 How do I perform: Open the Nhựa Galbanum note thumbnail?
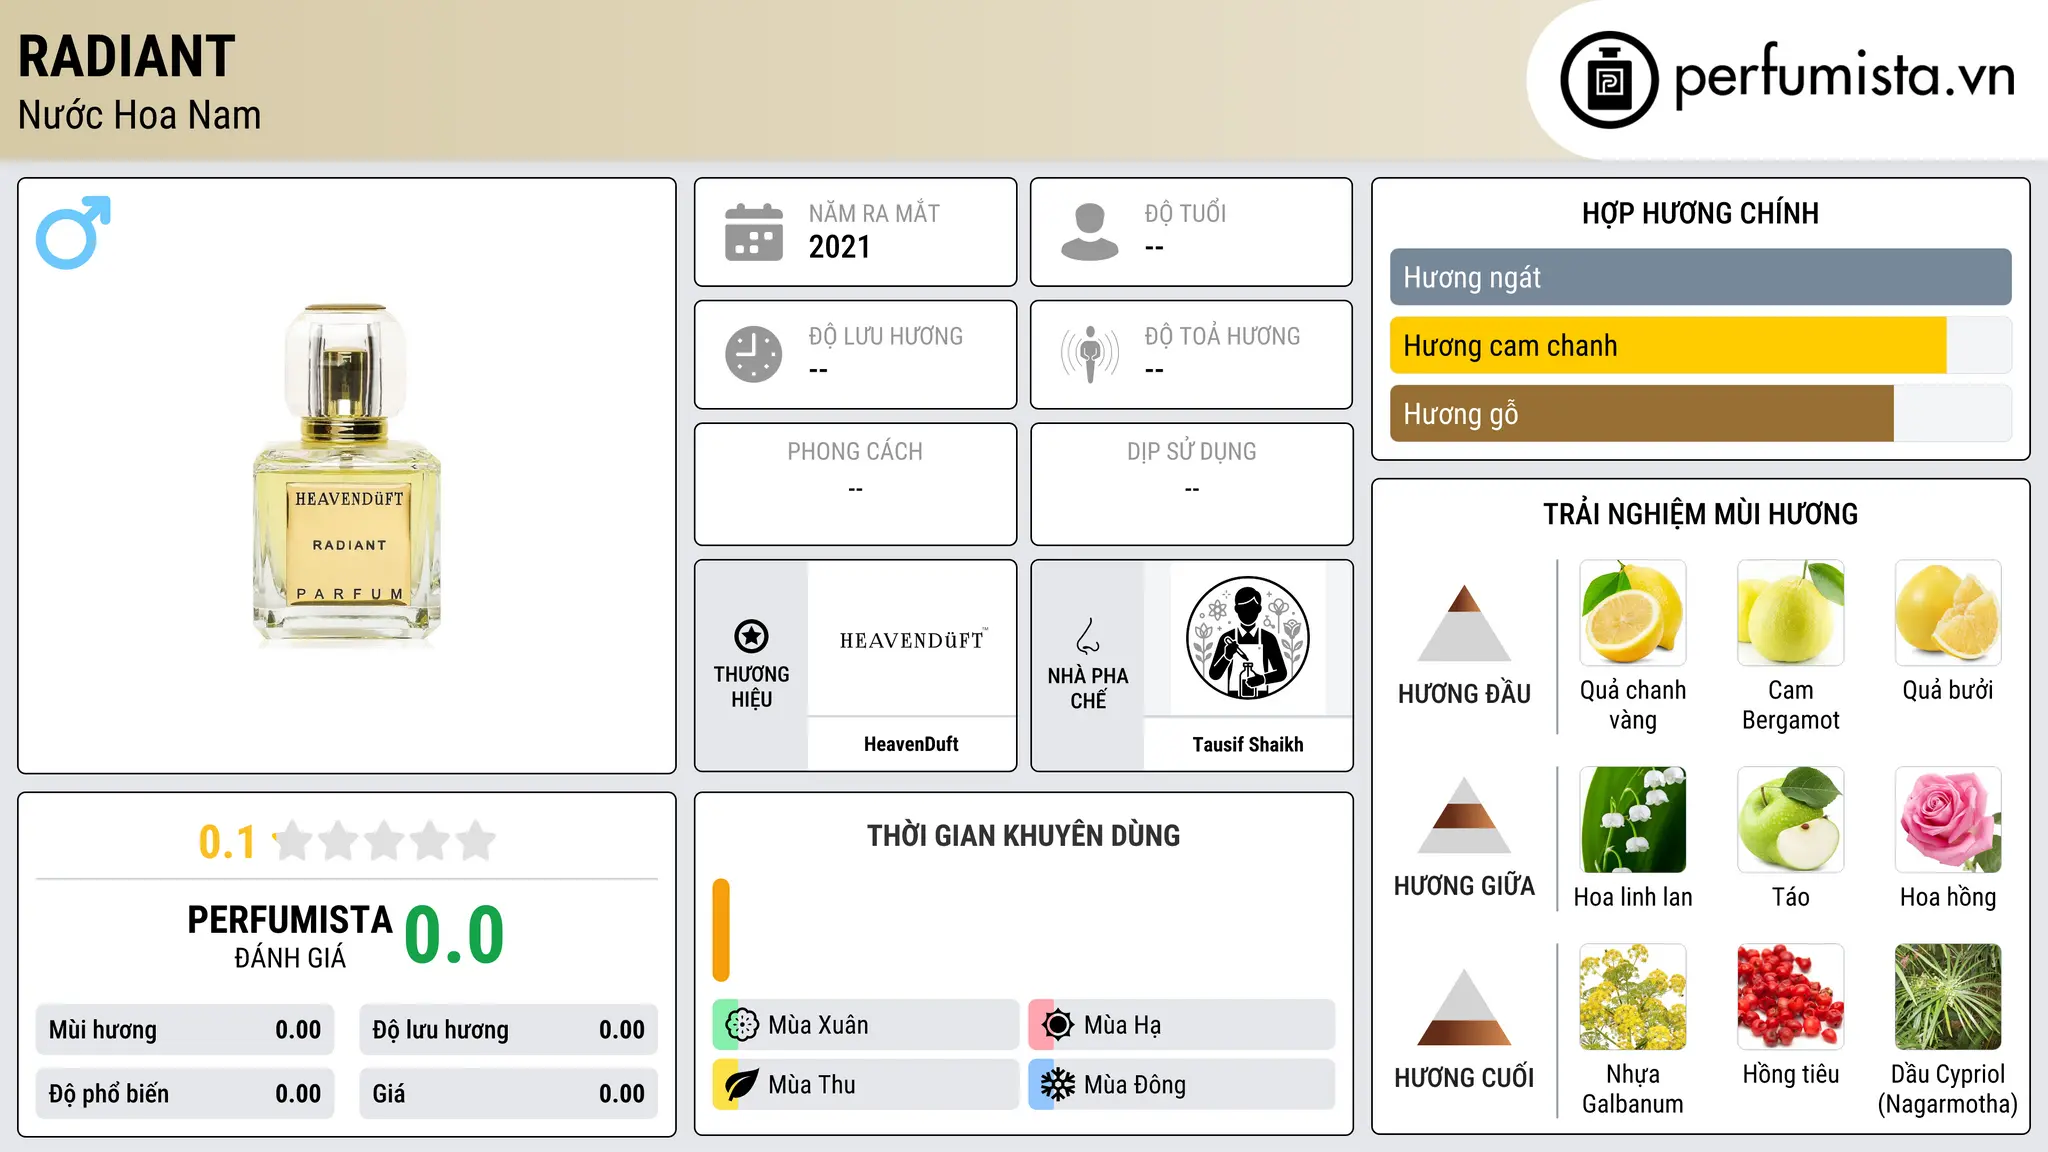1633,997
